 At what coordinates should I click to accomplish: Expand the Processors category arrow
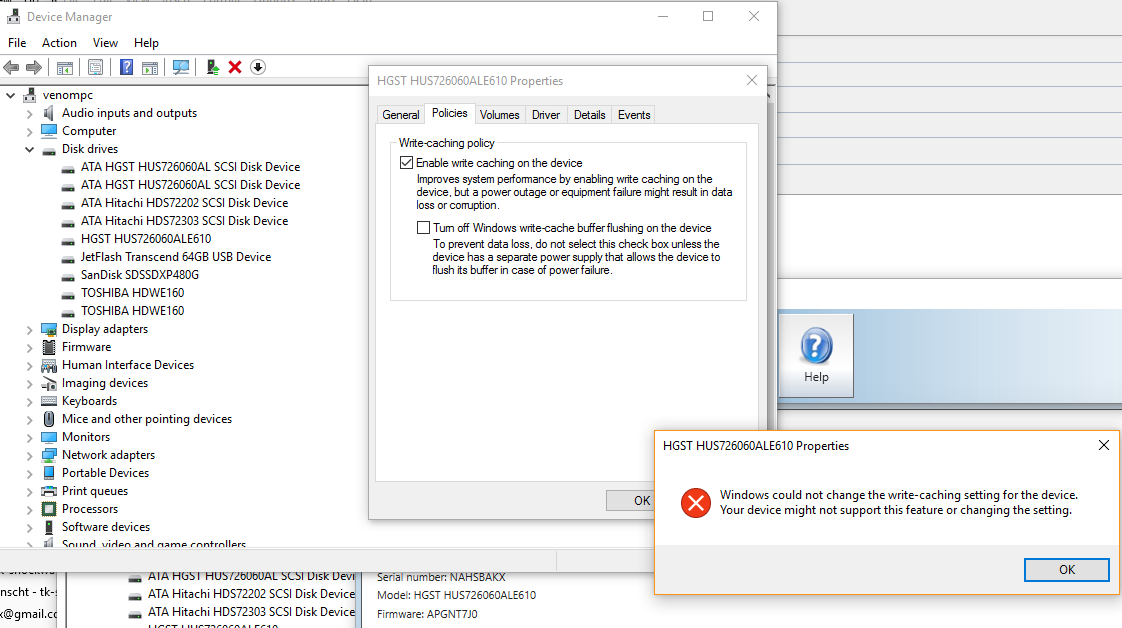pyautogui.click(x=29, y=510)
